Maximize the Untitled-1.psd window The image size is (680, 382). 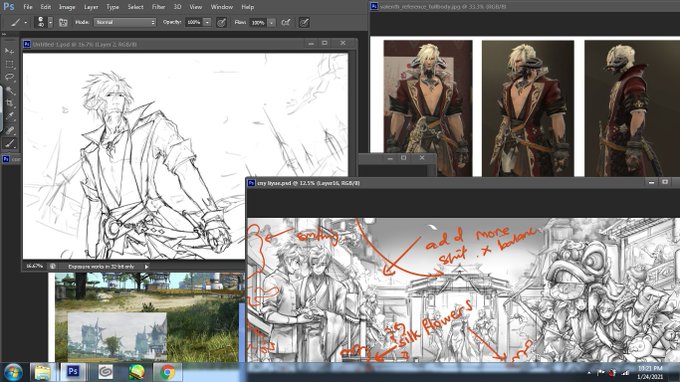click(324, 43)
